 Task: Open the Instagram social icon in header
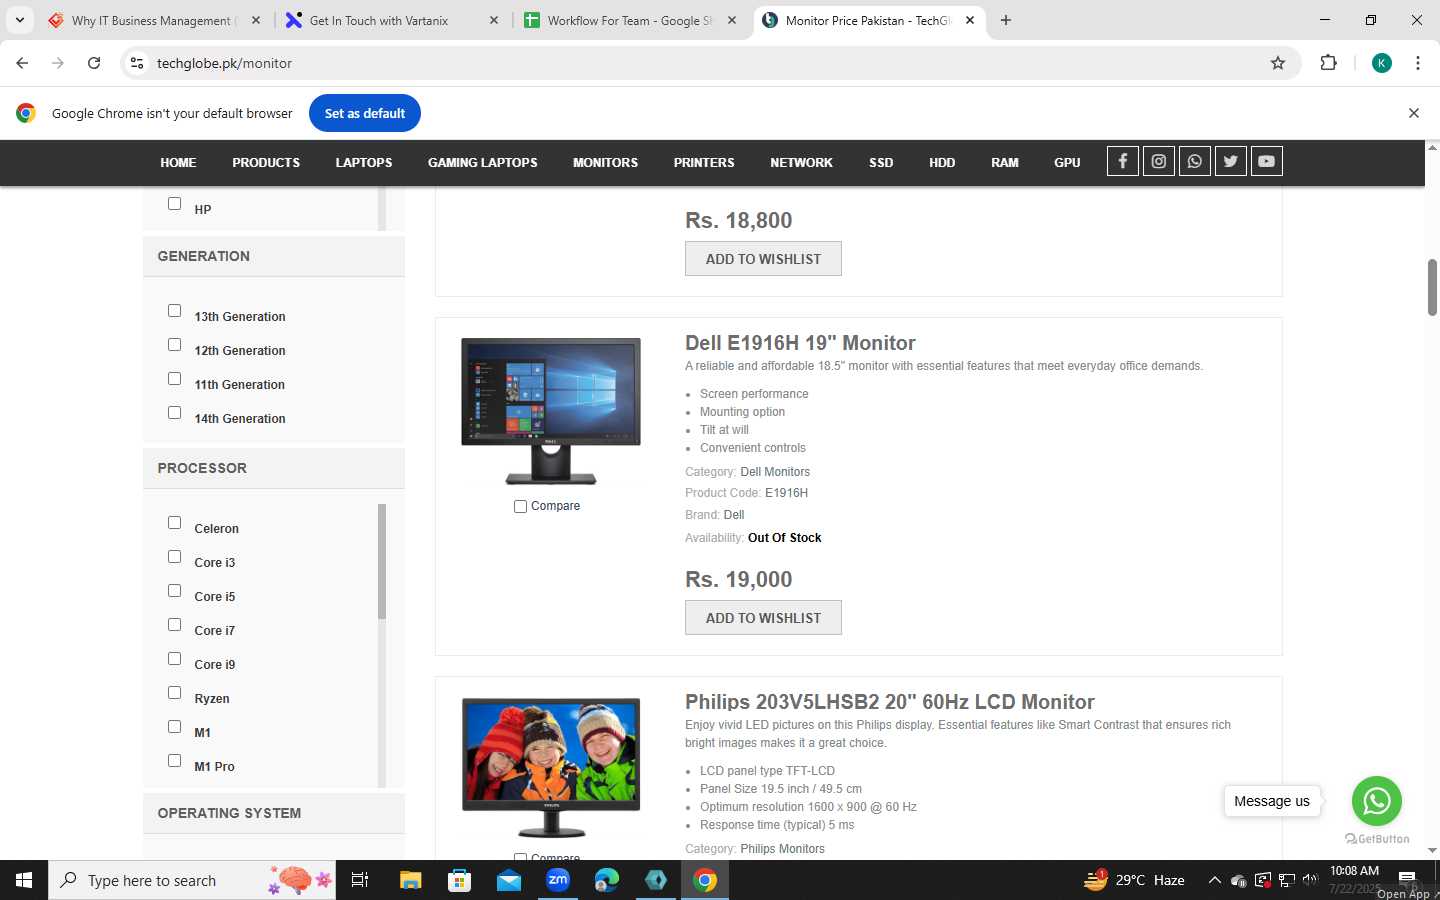1159,161
